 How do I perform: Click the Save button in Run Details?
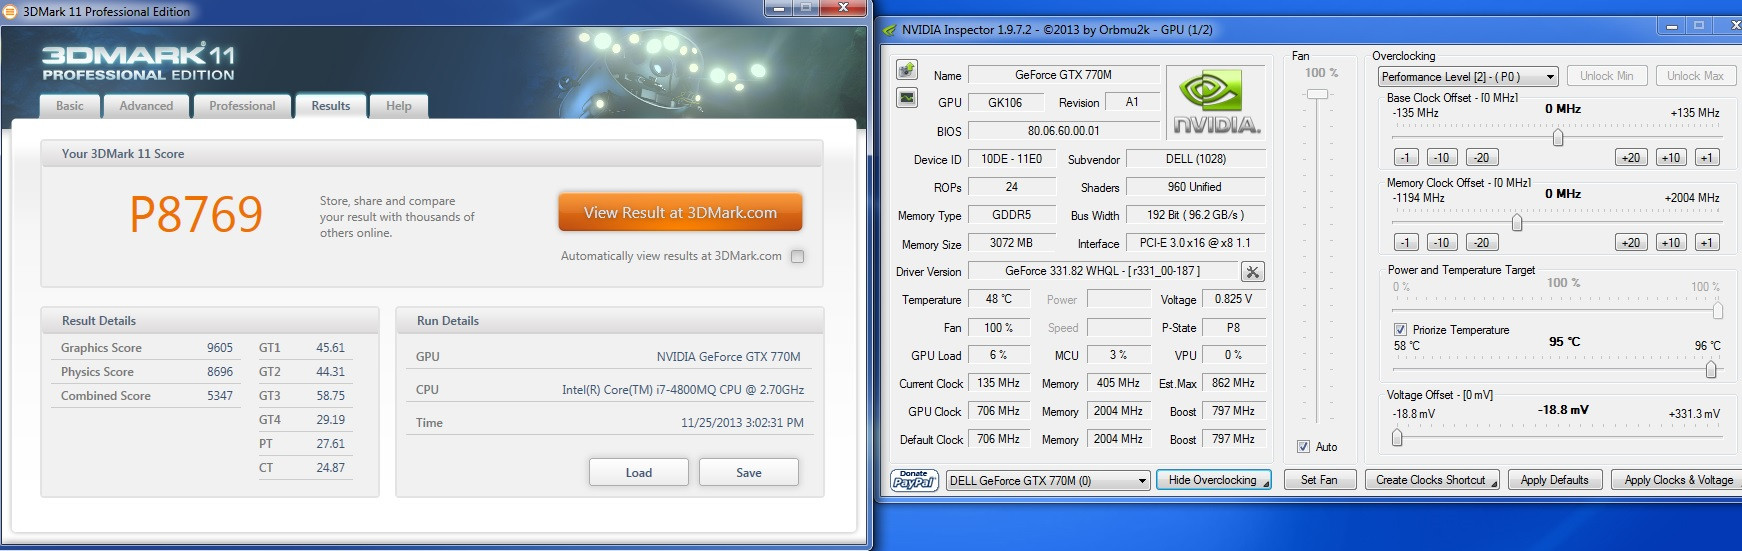click(x=749, y=472)
